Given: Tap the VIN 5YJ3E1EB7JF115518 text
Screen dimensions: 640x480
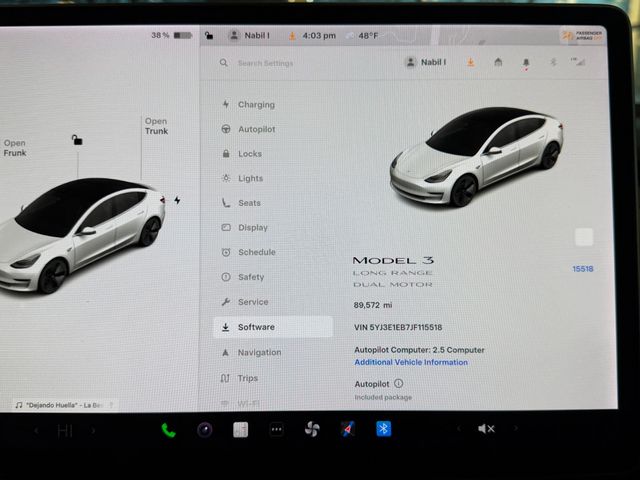Looking at the screenshot, I should [398, 327].
